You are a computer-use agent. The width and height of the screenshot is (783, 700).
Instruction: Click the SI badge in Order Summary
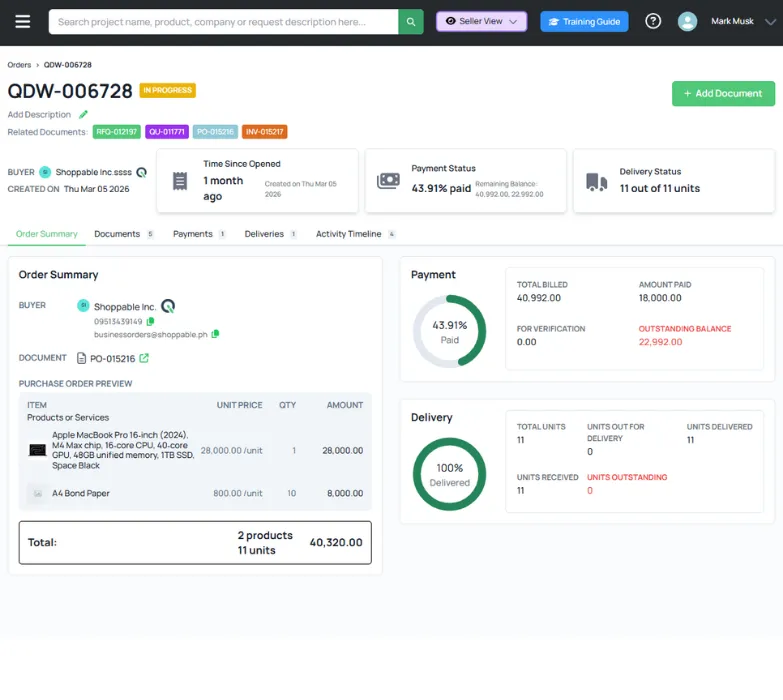(x=83, y=305)
